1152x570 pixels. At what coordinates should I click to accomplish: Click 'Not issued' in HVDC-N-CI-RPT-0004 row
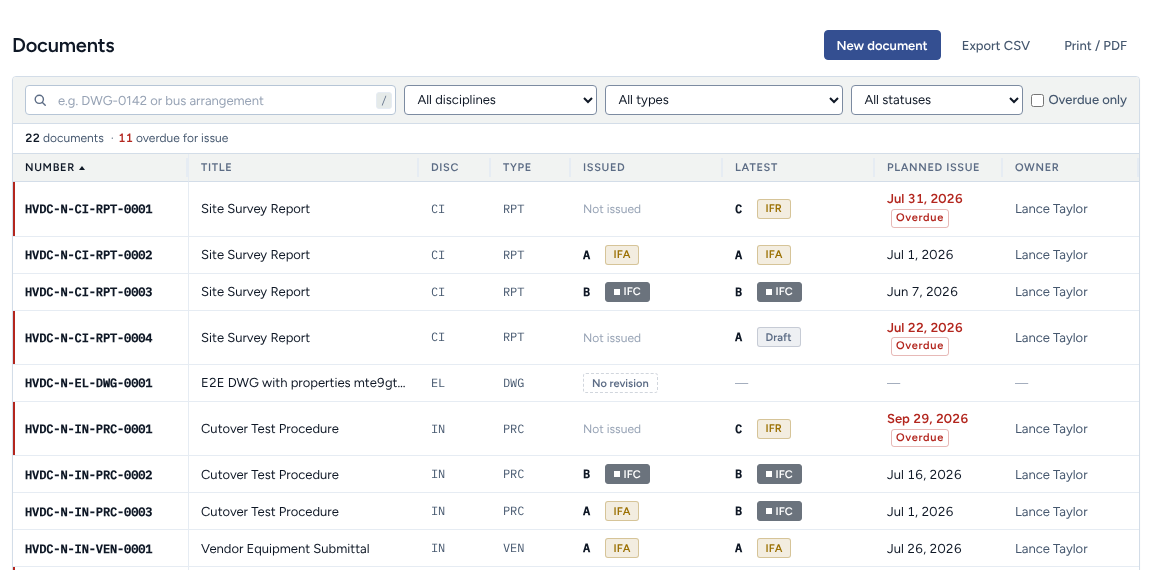tap(612, 338)
